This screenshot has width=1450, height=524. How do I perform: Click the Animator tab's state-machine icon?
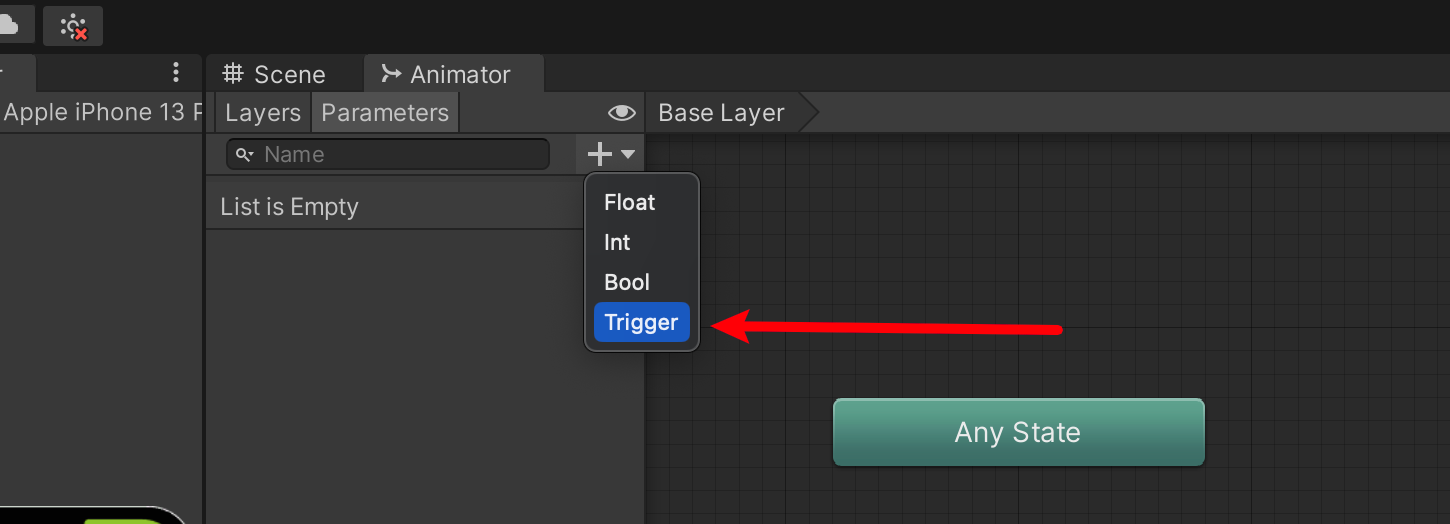click(392, 74)
